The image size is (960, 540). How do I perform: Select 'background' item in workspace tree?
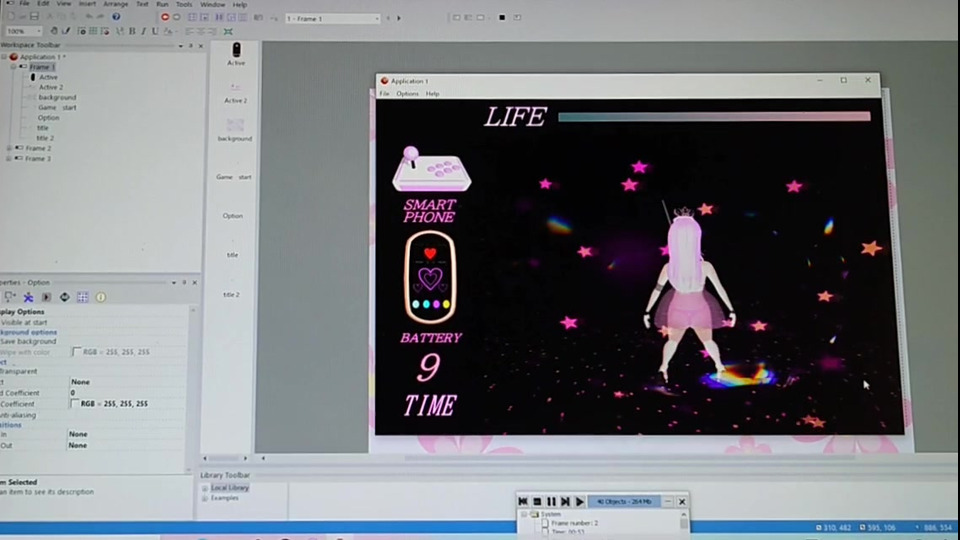(x=57, y=97)
